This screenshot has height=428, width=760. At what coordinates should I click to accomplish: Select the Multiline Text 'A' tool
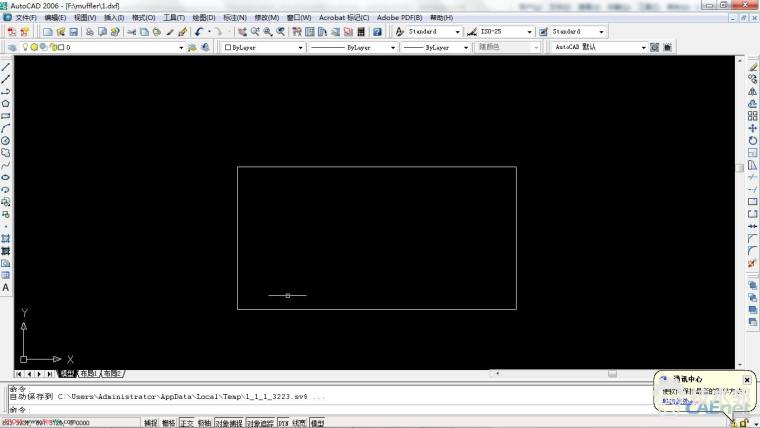tap(6, 287)
